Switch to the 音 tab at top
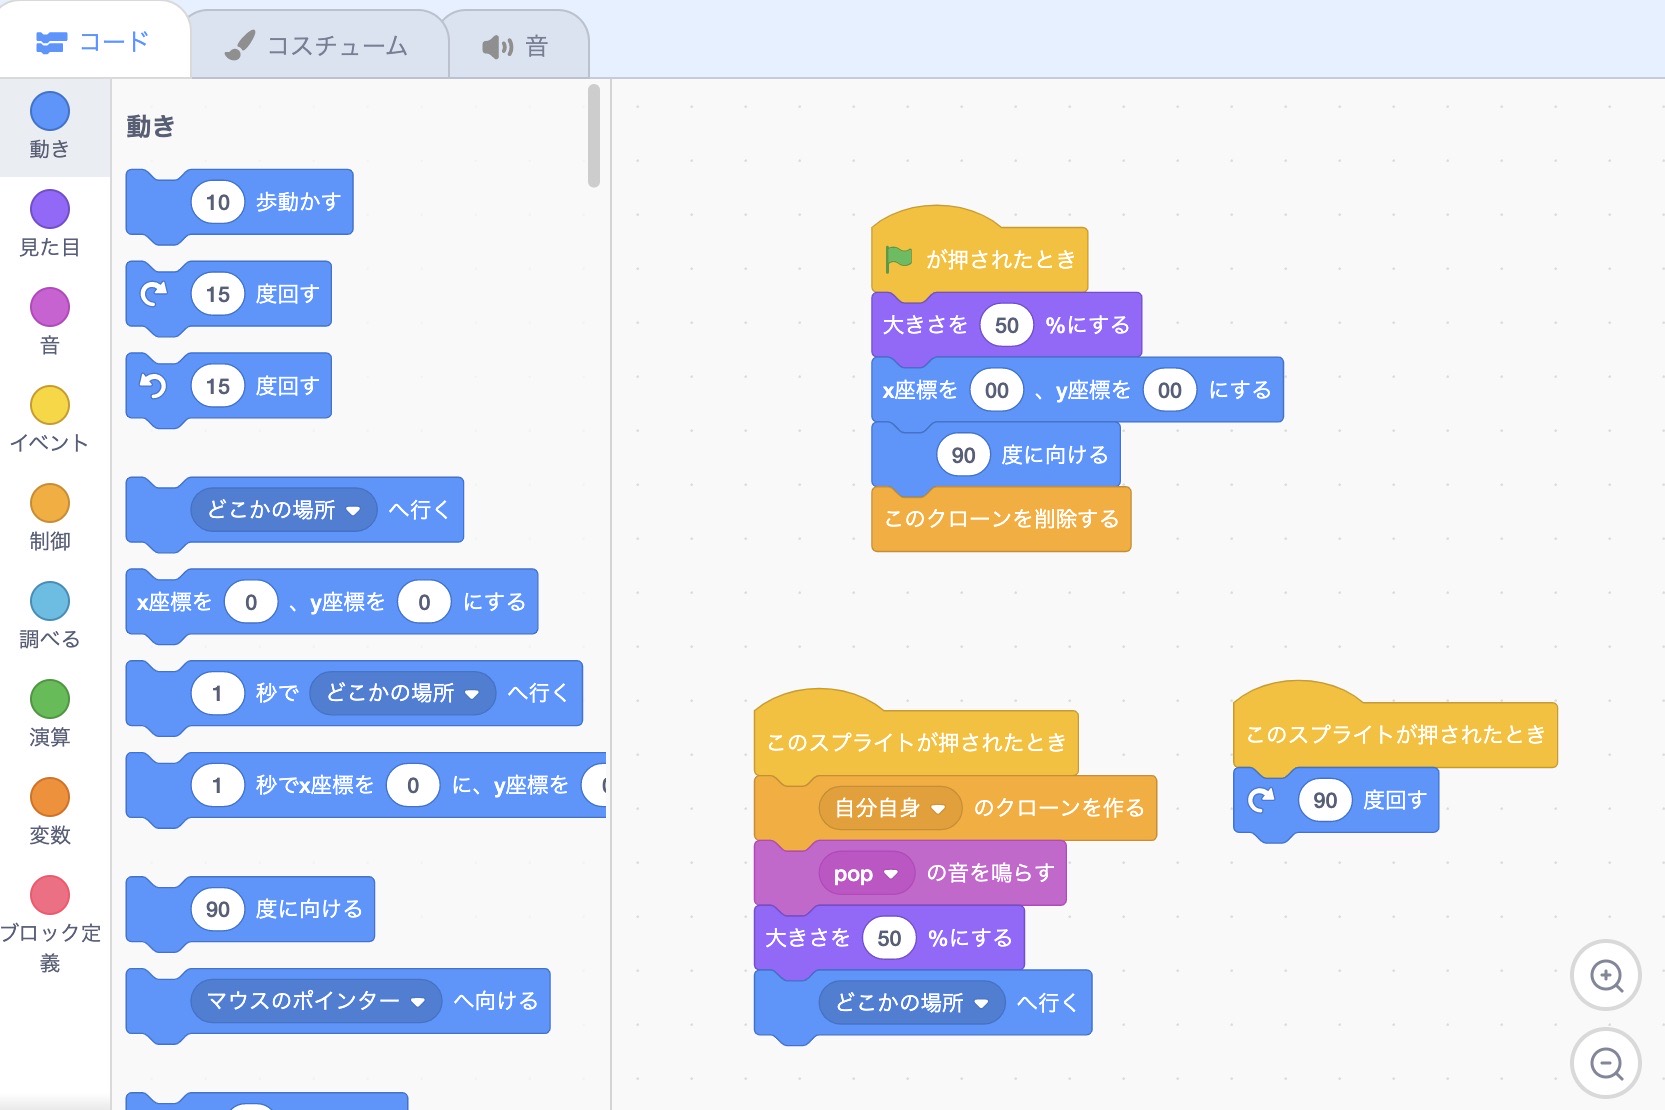This screenshot has width=1665, height=1110. coord(517,46)
